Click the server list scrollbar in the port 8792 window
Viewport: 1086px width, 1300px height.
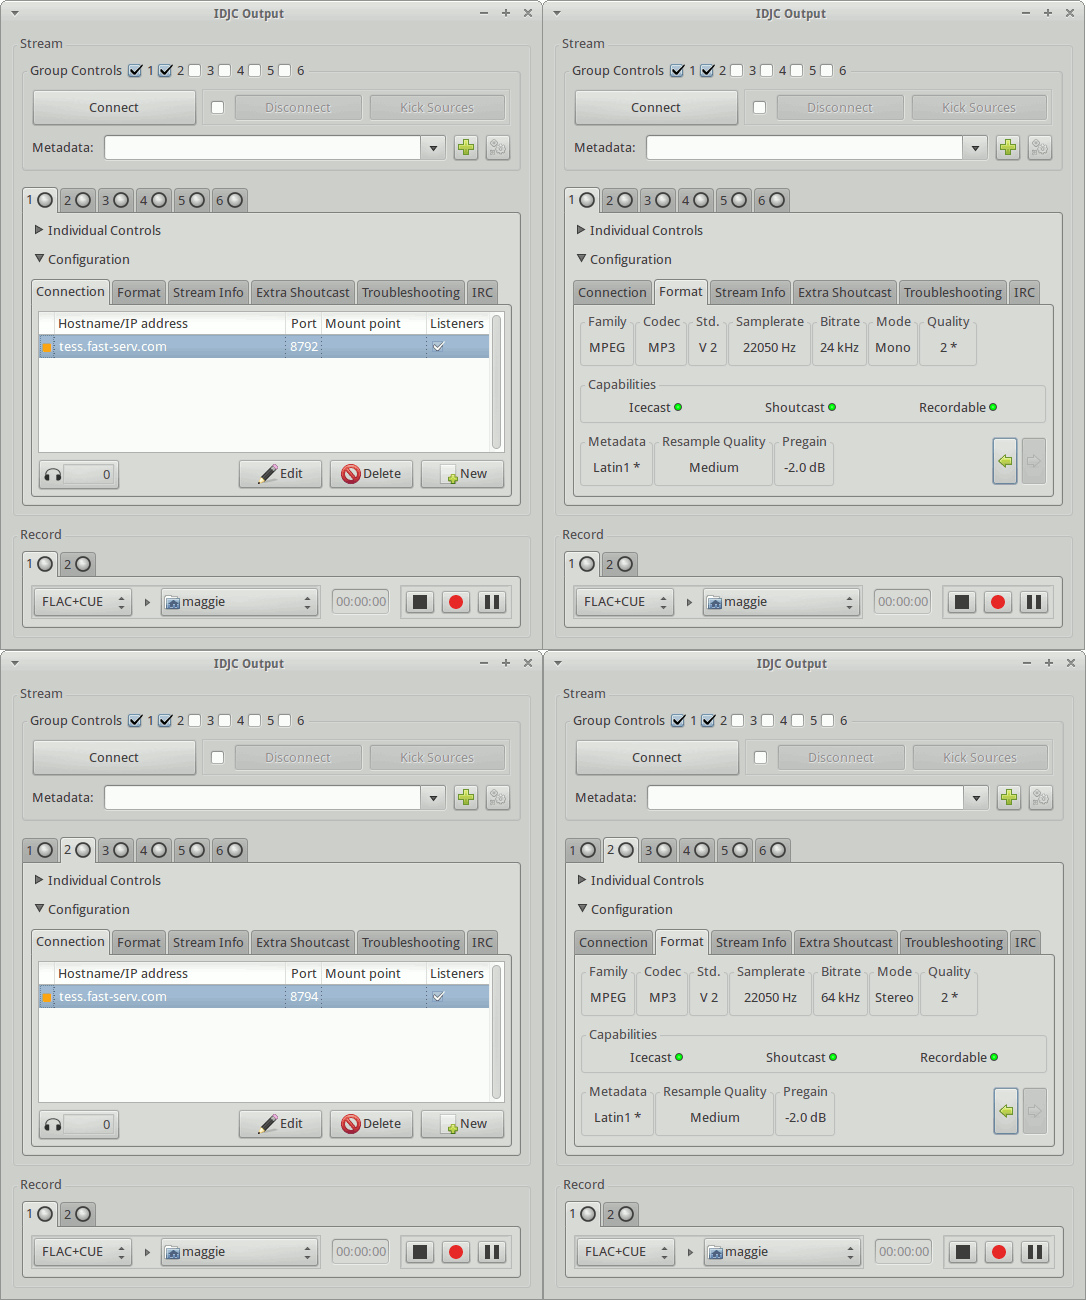click(x=496, y=381)
